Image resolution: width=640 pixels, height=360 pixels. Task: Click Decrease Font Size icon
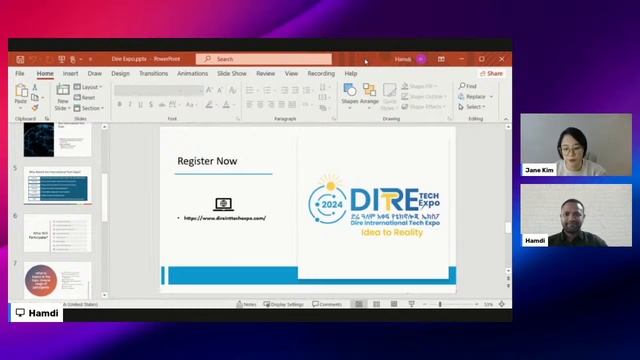(220, 90)
